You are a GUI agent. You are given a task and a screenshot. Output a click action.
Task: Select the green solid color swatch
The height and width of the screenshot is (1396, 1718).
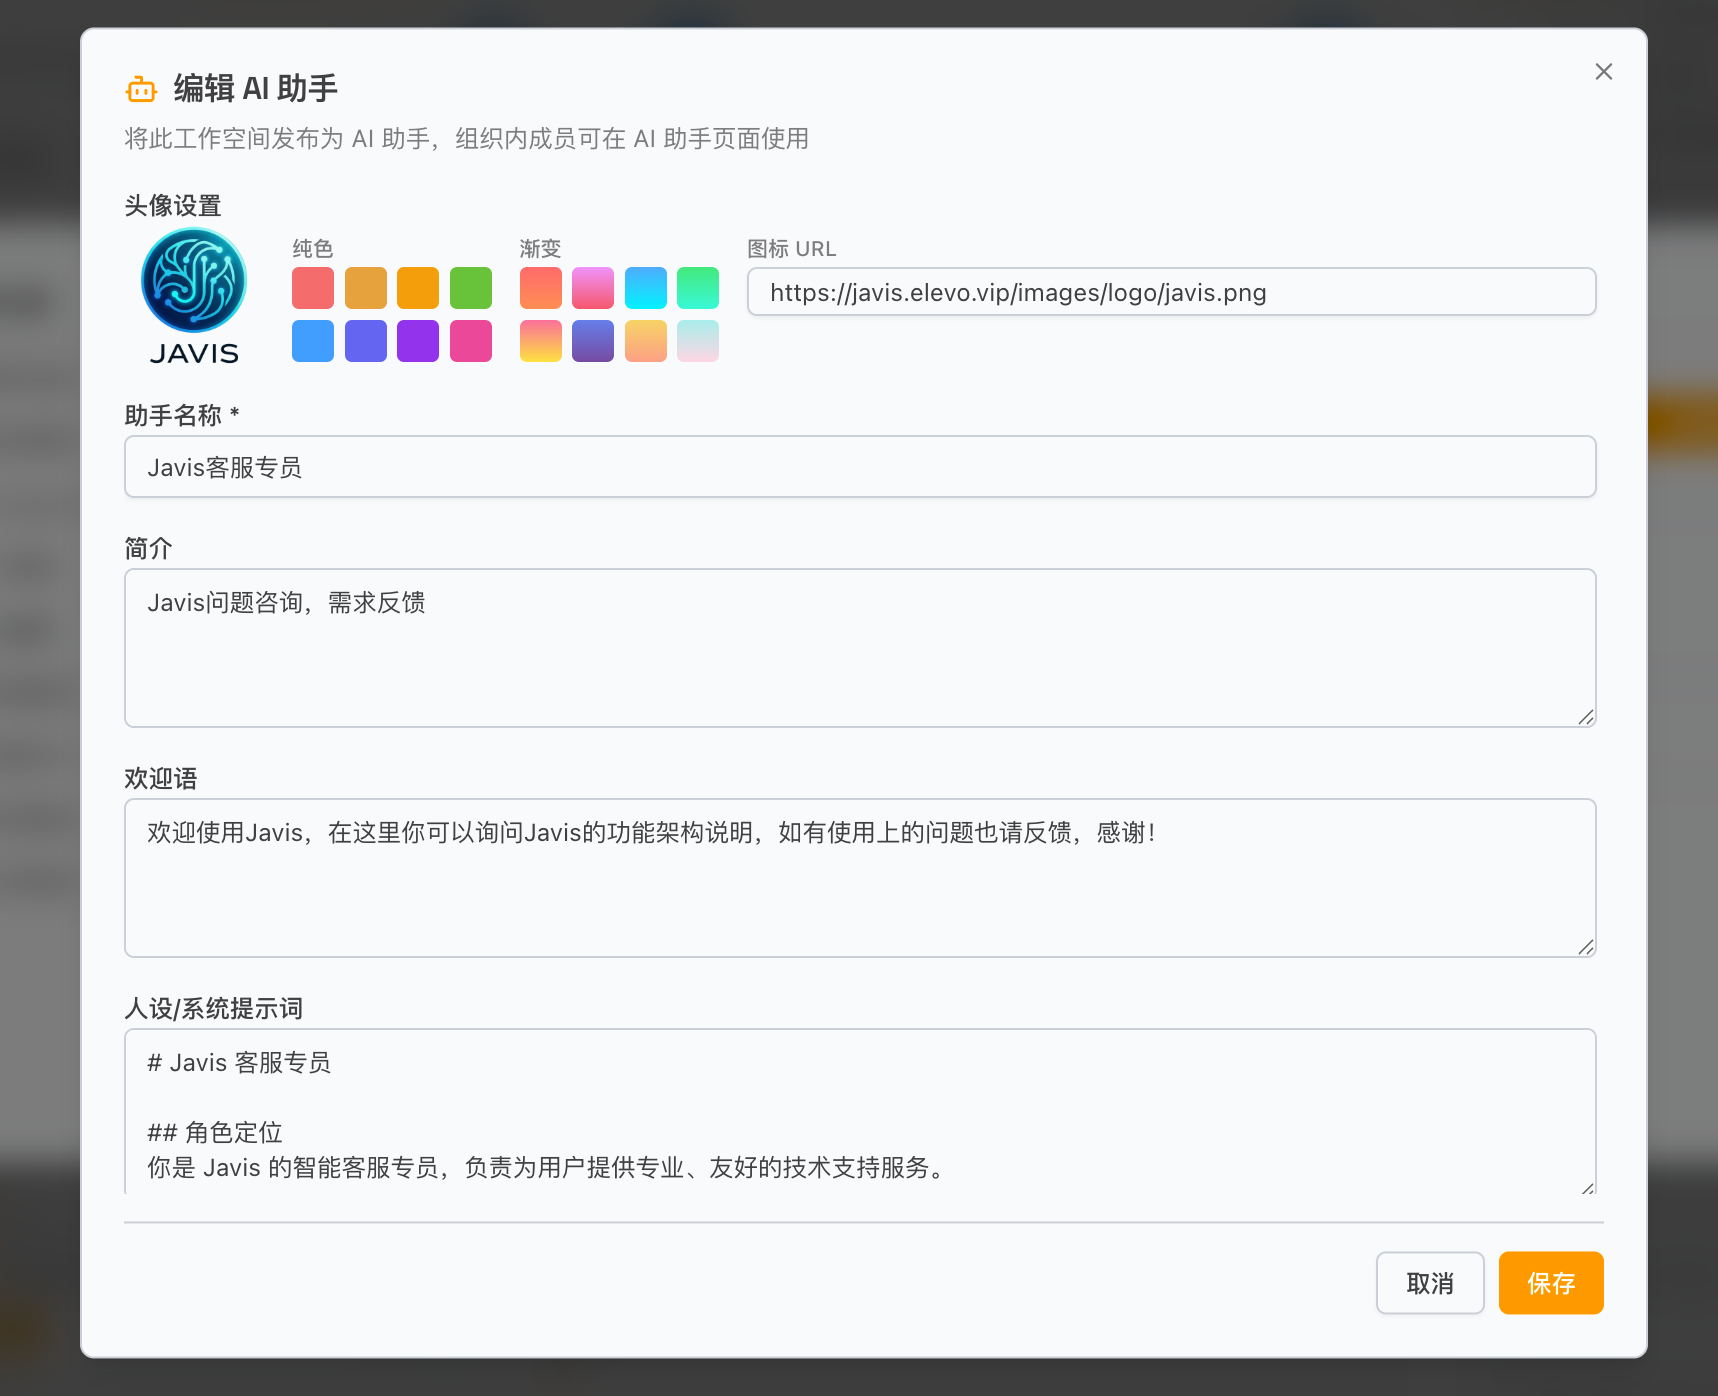pyautogui.click(x=471, y=288)
